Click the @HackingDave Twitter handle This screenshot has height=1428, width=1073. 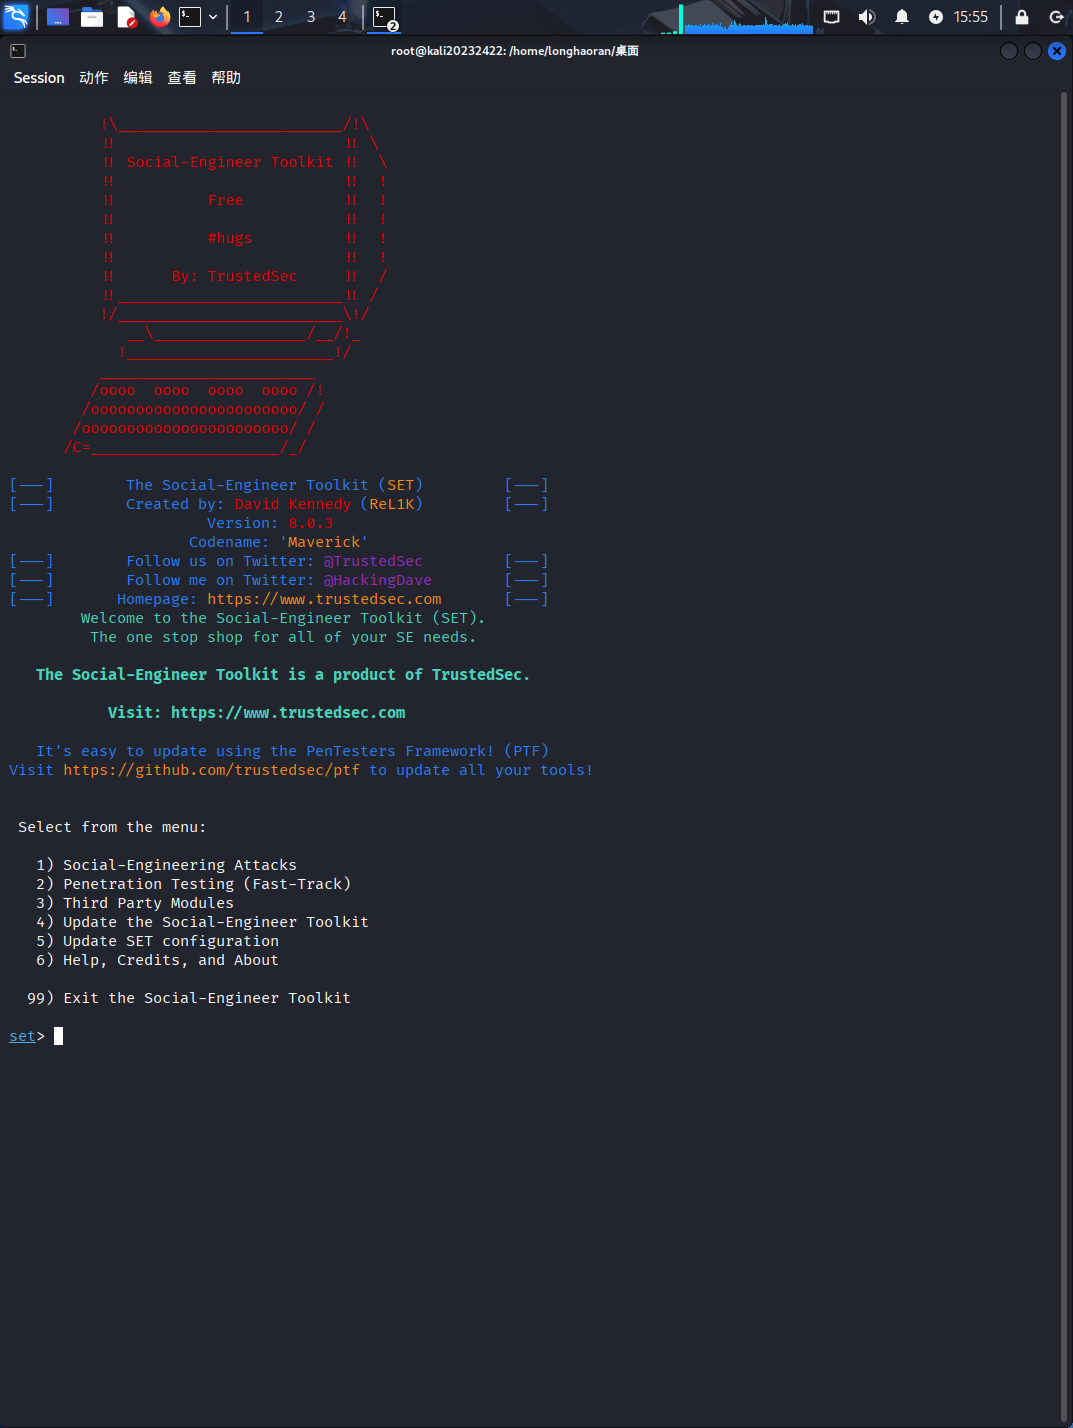point(378,580)
